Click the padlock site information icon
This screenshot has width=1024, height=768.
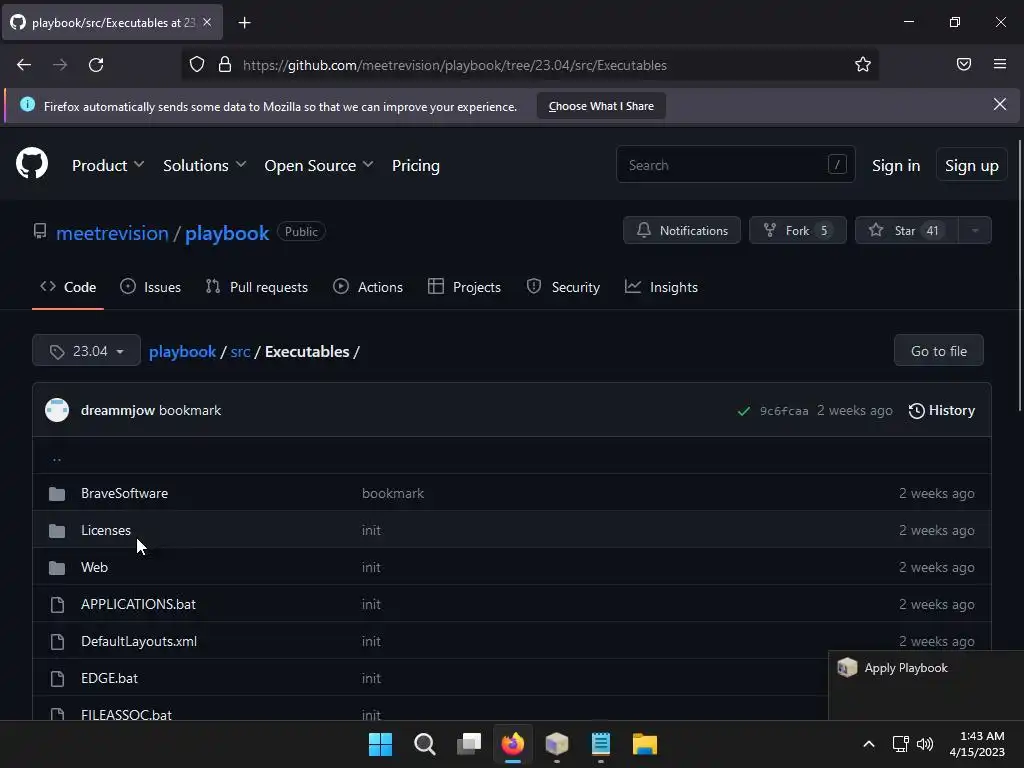point(225,65)
